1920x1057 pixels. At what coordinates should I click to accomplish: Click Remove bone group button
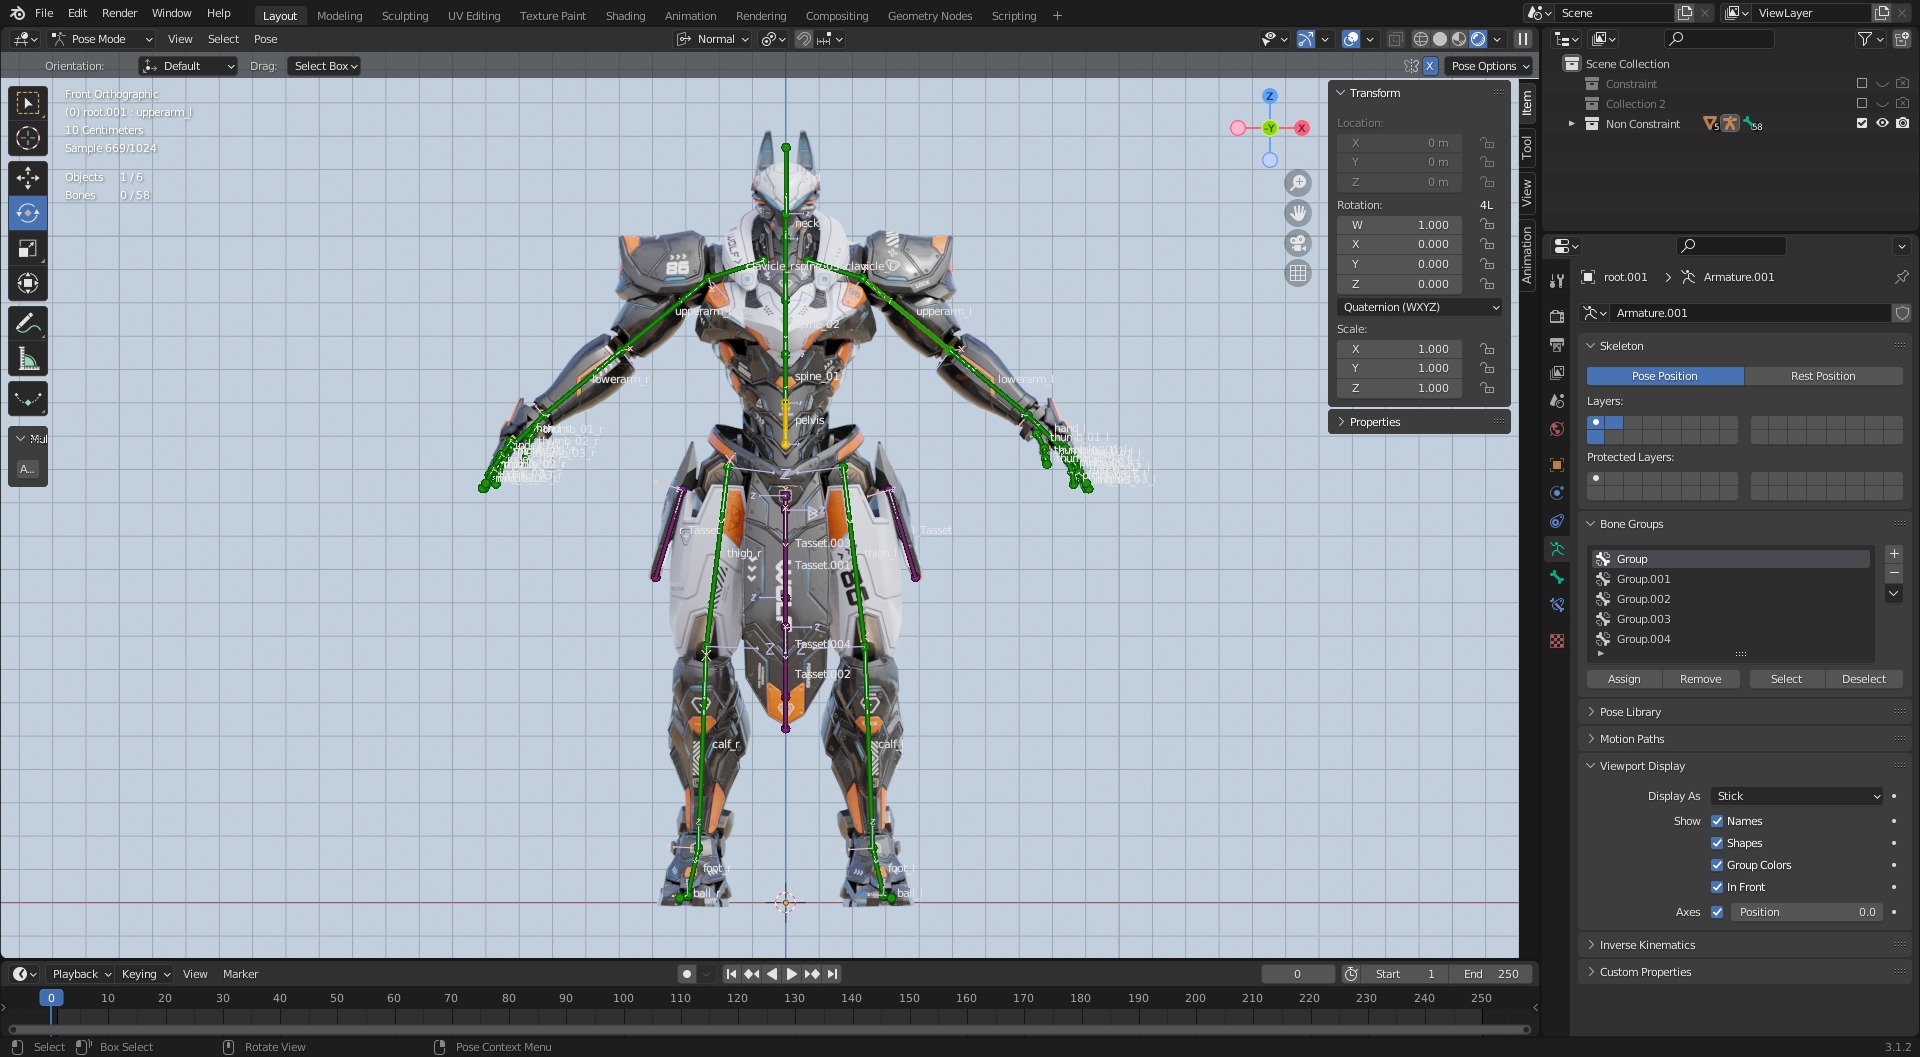pyautogui.click(x=1700, y=679)
